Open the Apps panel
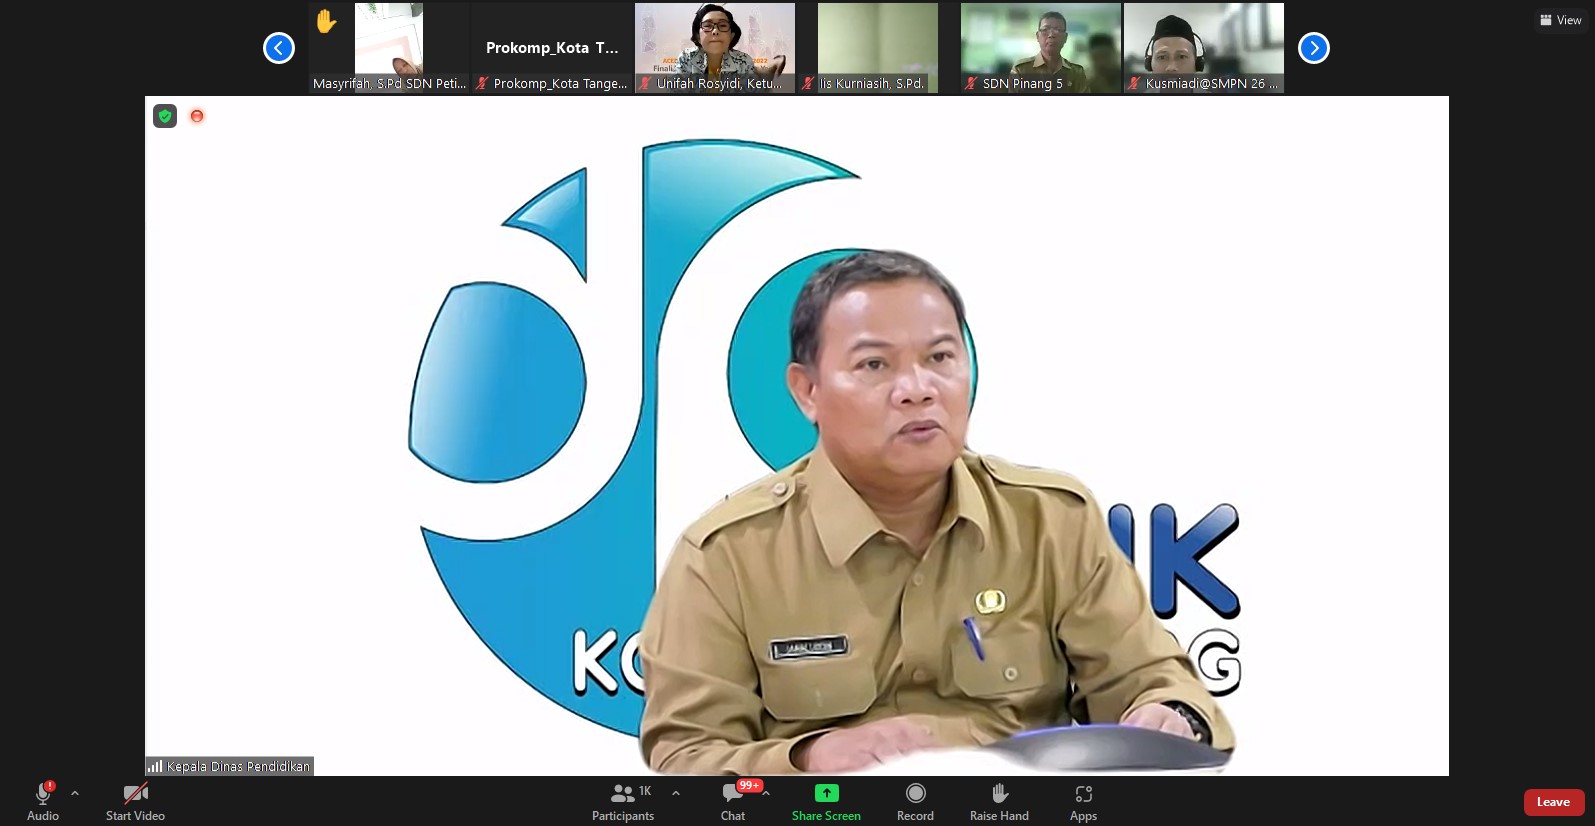Viewport: 1595px width, 826px height. pos(1083,802)
